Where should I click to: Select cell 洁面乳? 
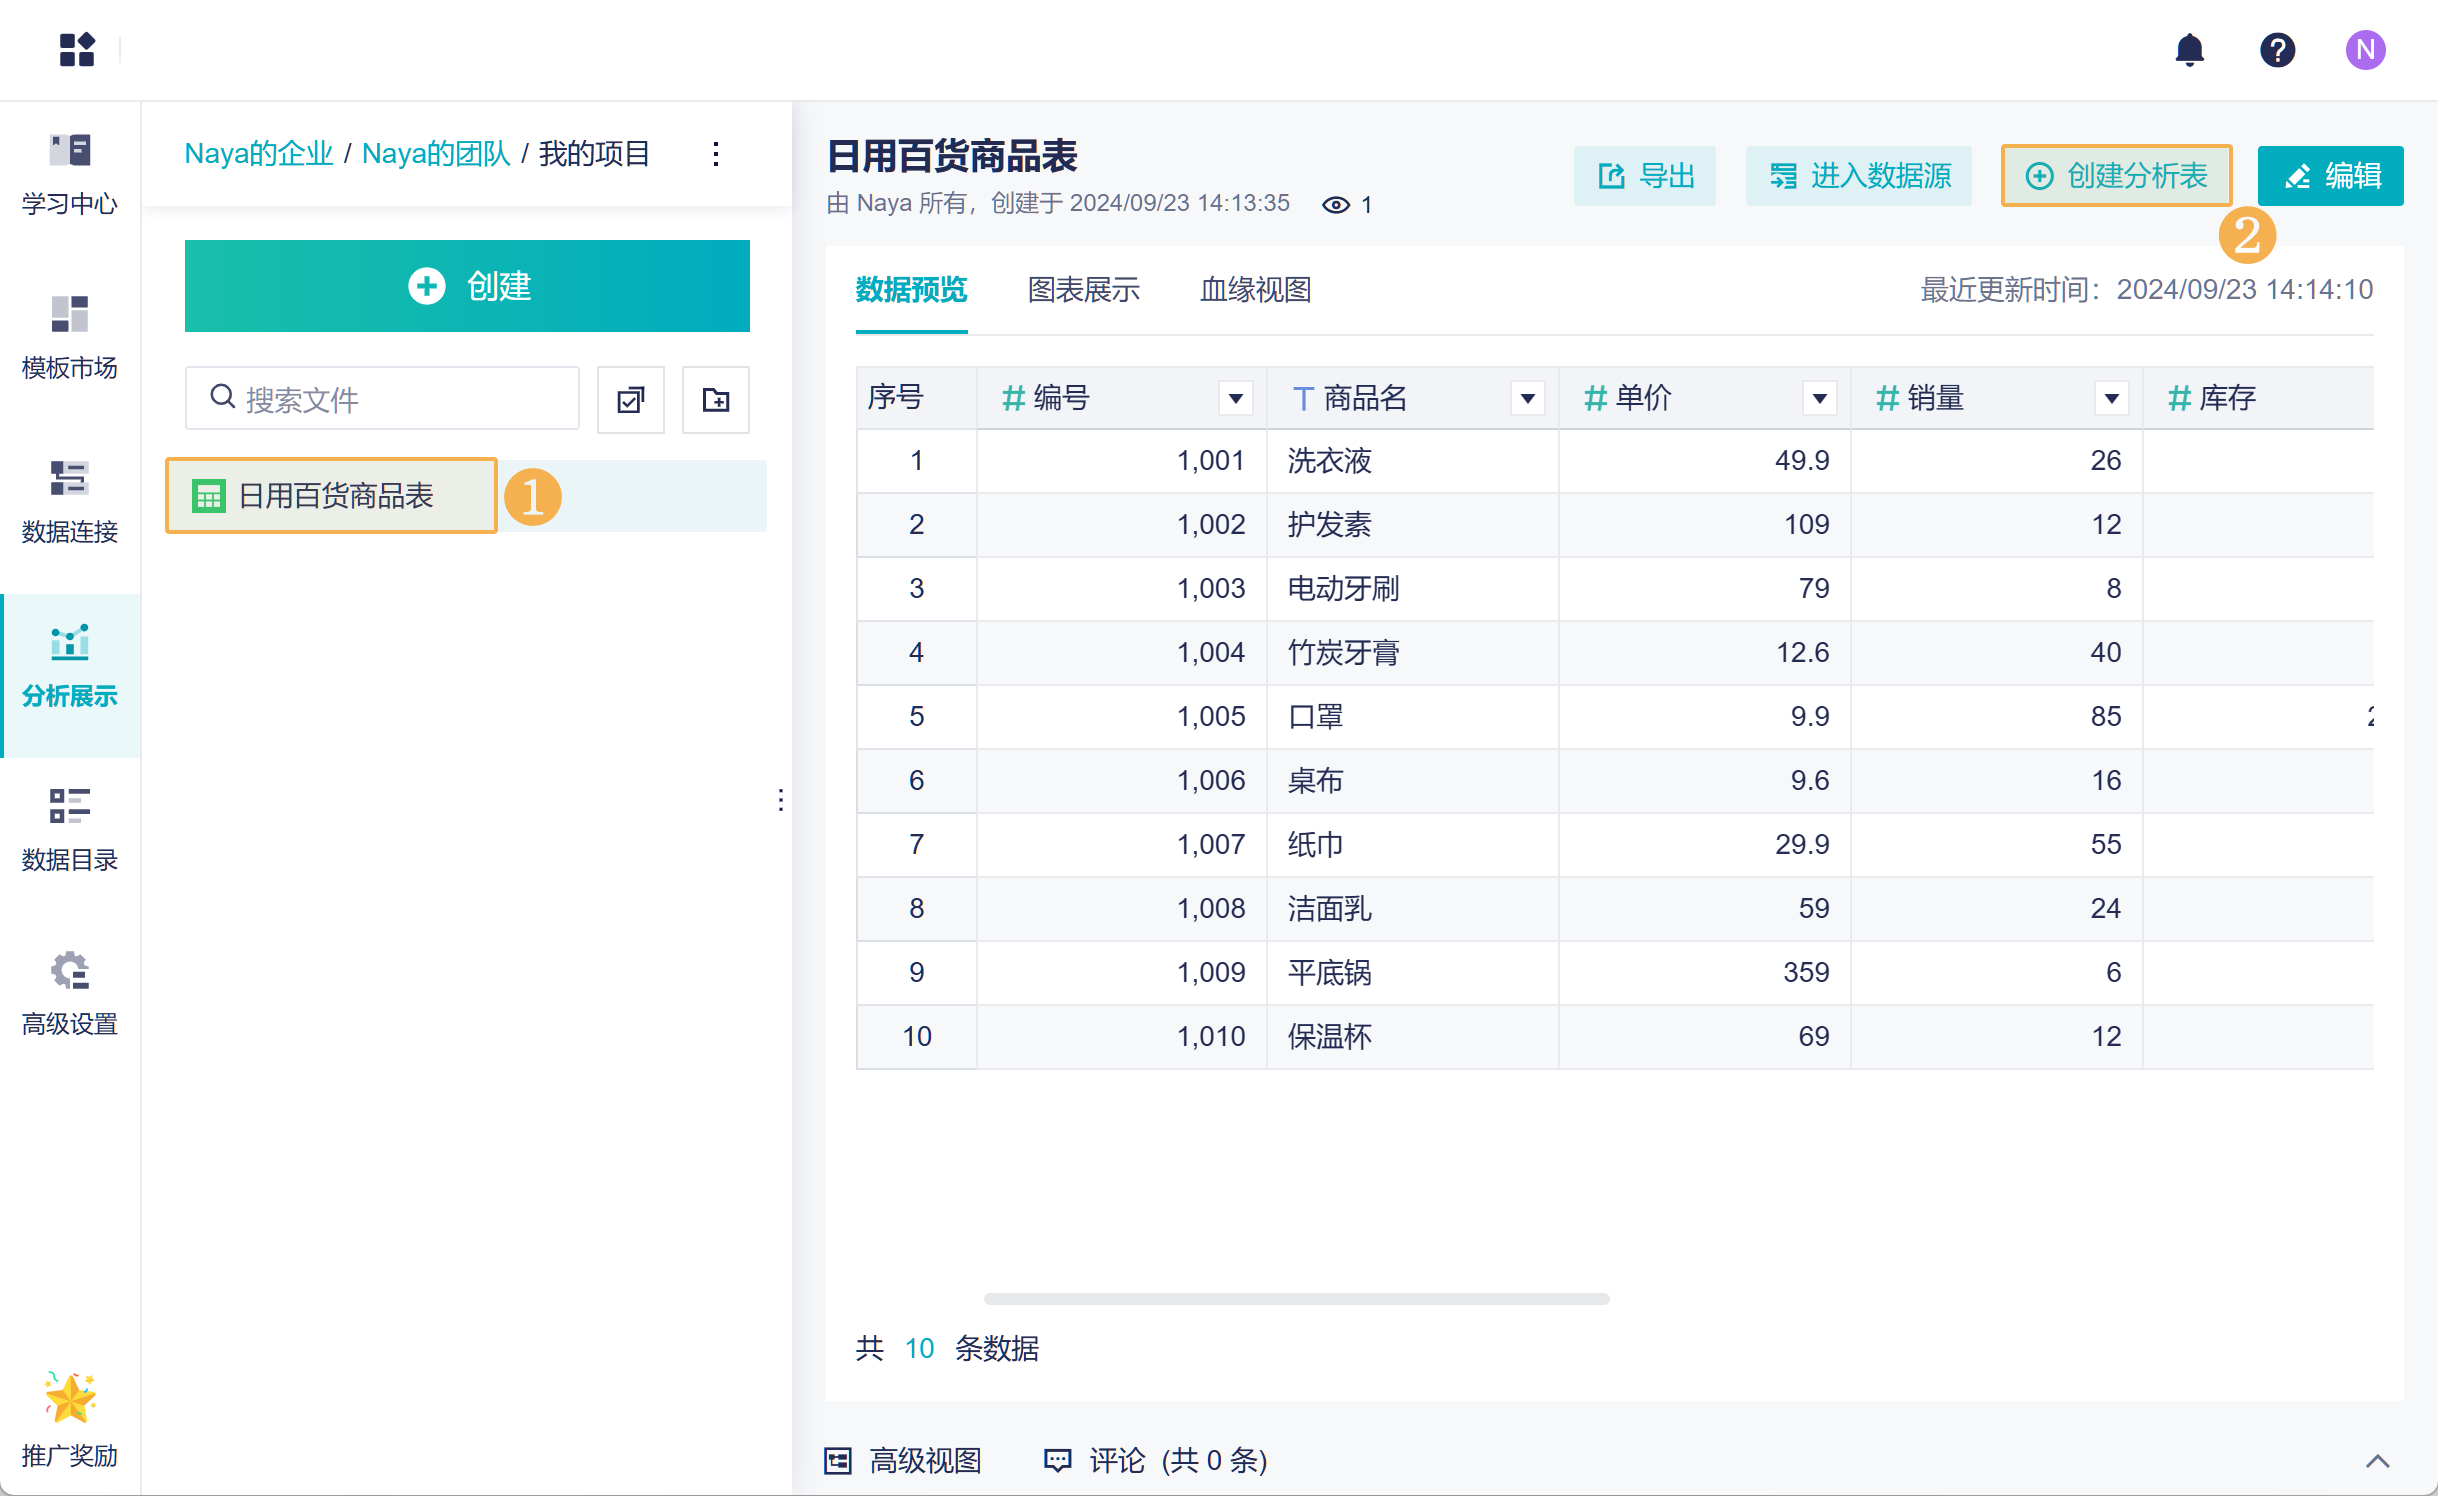[x=1412, y=909]
